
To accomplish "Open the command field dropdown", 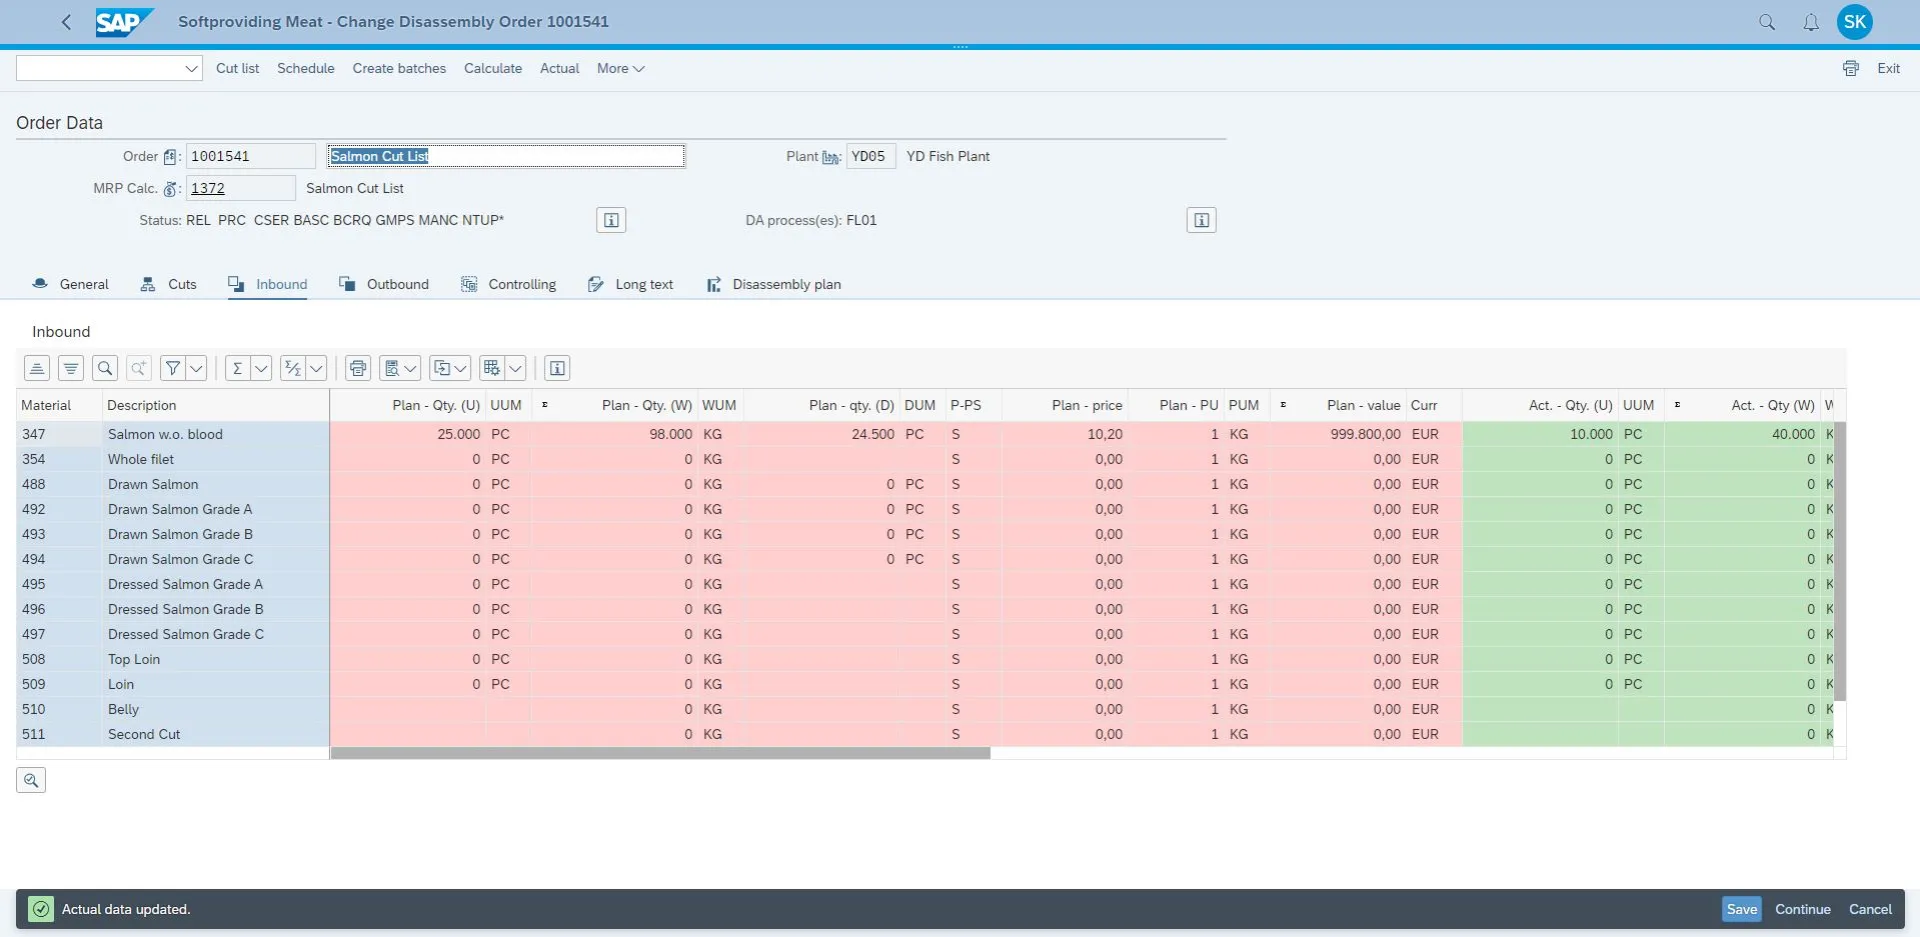I will click(x=191, y=68).
